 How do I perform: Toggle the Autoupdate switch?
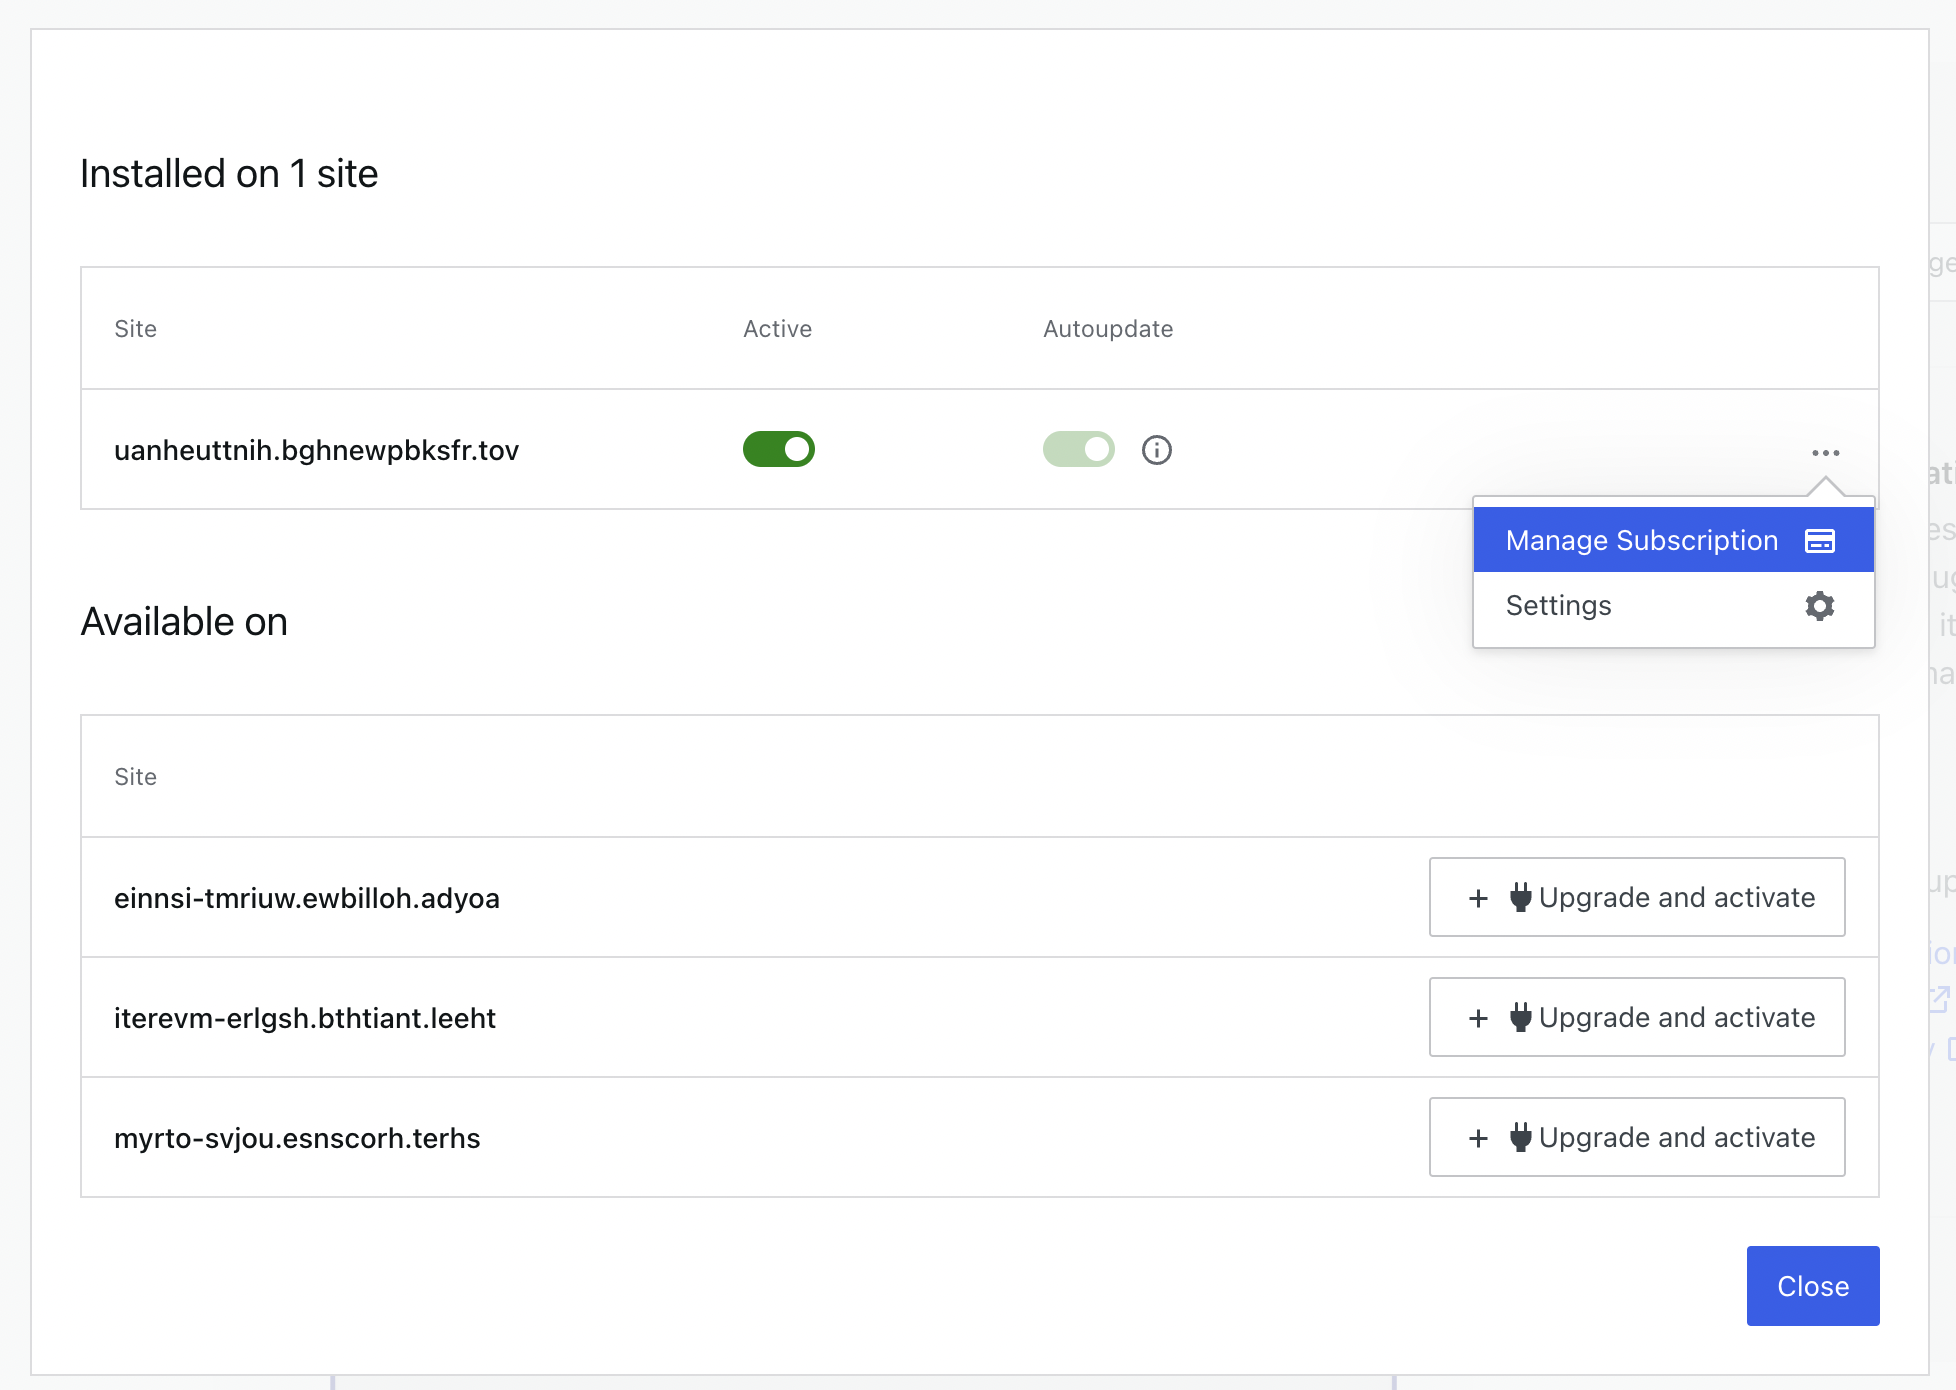pyautogui.click(x=1078, y=450)
